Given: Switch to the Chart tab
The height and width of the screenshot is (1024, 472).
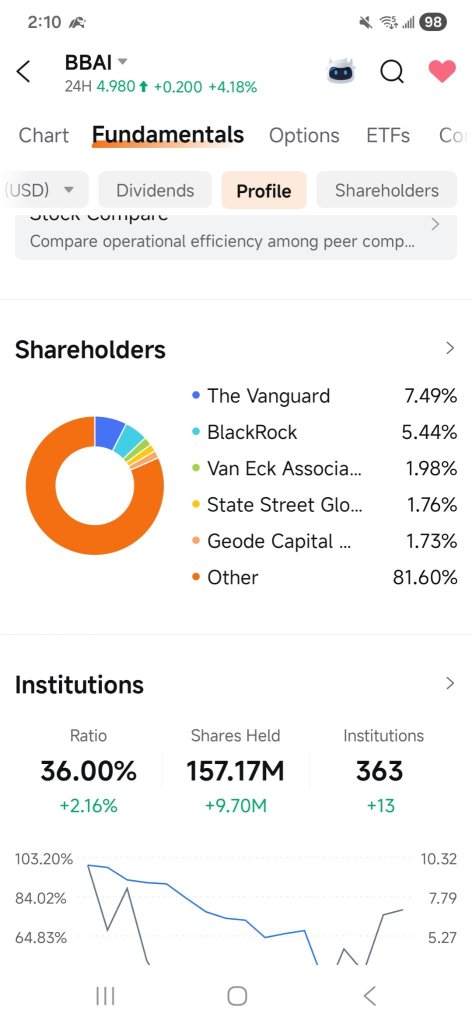Looking at the screenshot, I should (44, 135).
